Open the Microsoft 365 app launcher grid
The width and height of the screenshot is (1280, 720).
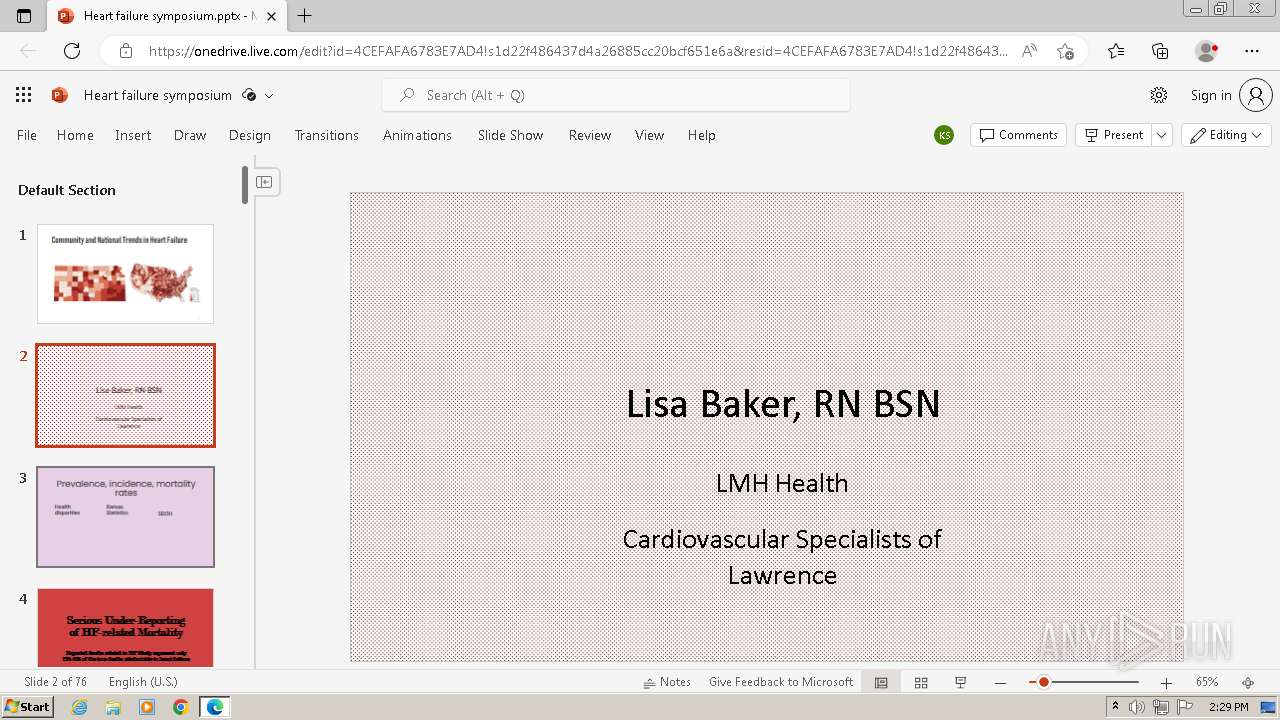(24, 95)
